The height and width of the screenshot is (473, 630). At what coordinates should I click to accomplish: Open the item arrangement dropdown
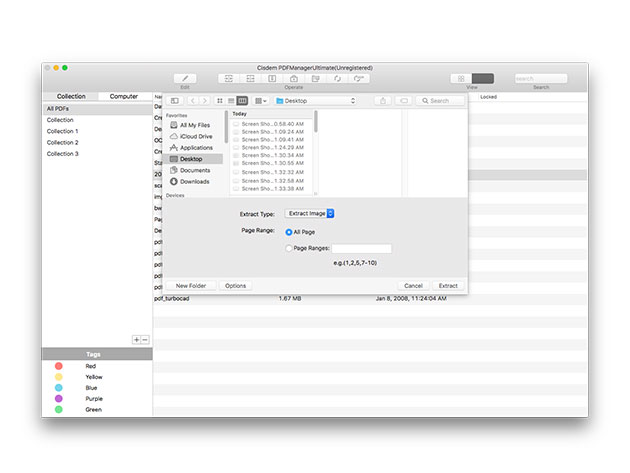(x=261, y=101)
